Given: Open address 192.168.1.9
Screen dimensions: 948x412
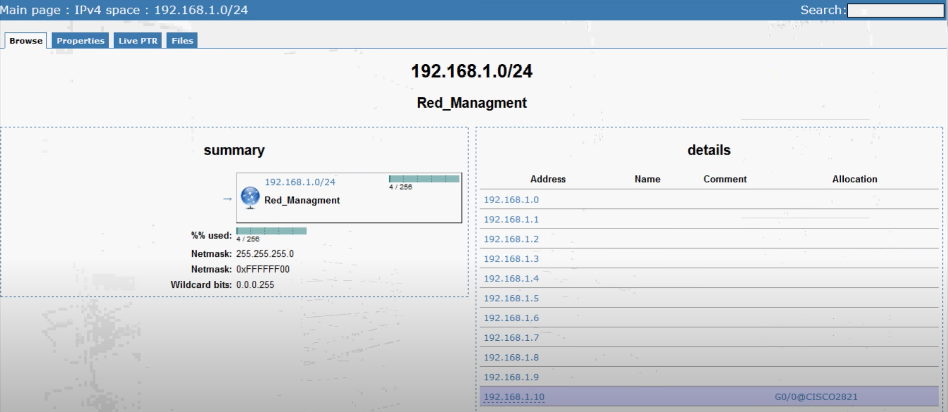Looking at the screenshot, I should pos(511,377).
